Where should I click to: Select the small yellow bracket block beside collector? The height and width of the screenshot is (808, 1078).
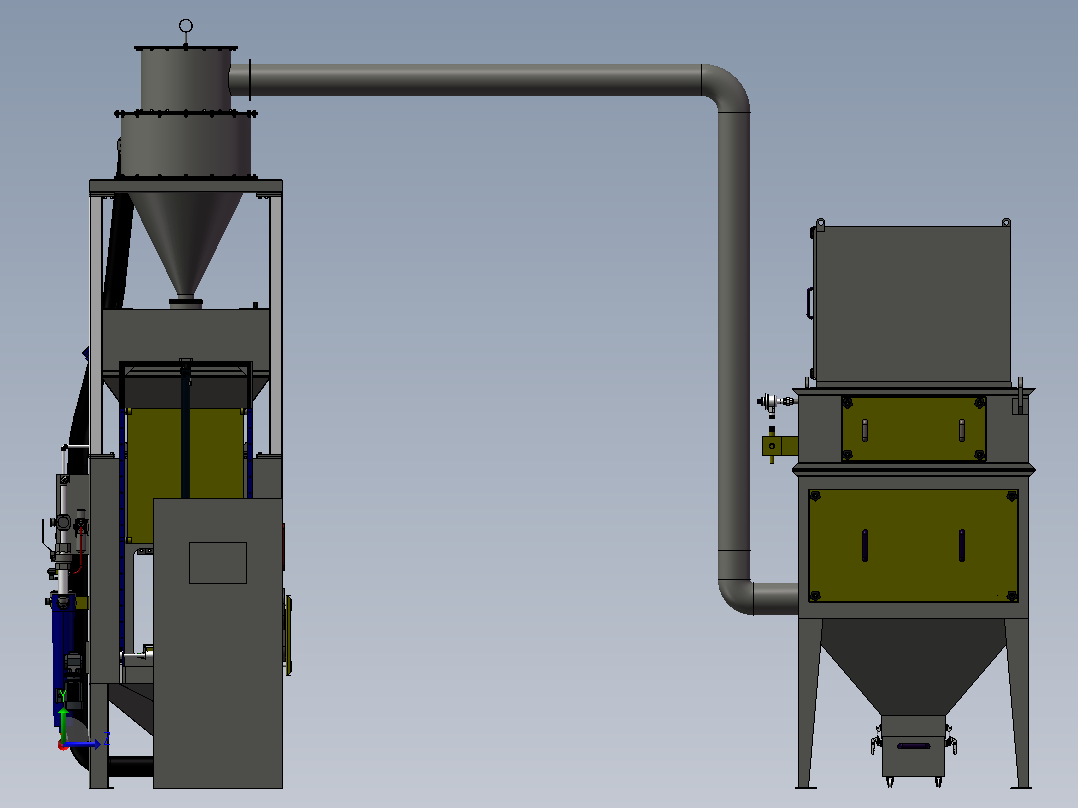(x=779, y=446)
